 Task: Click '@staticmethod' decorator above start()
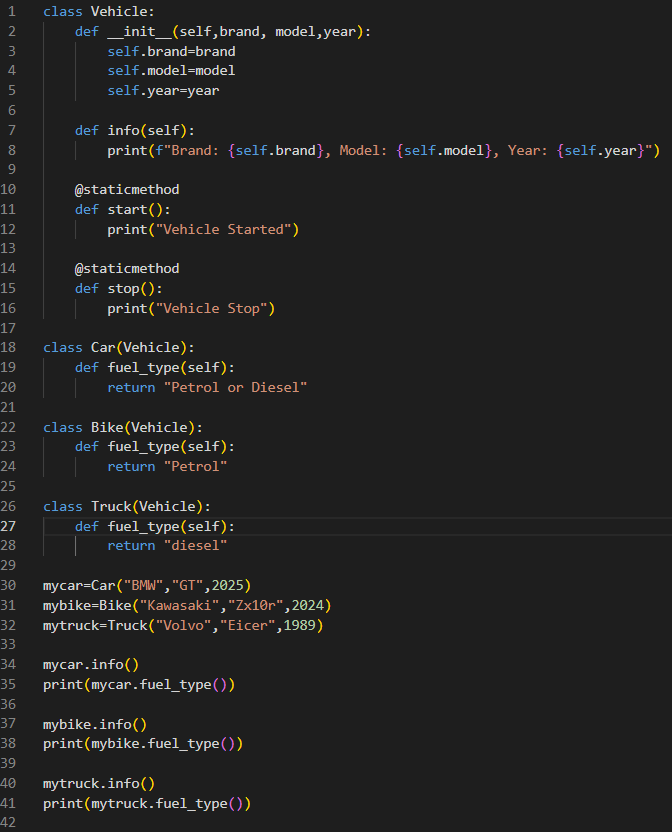coord(127,189)
